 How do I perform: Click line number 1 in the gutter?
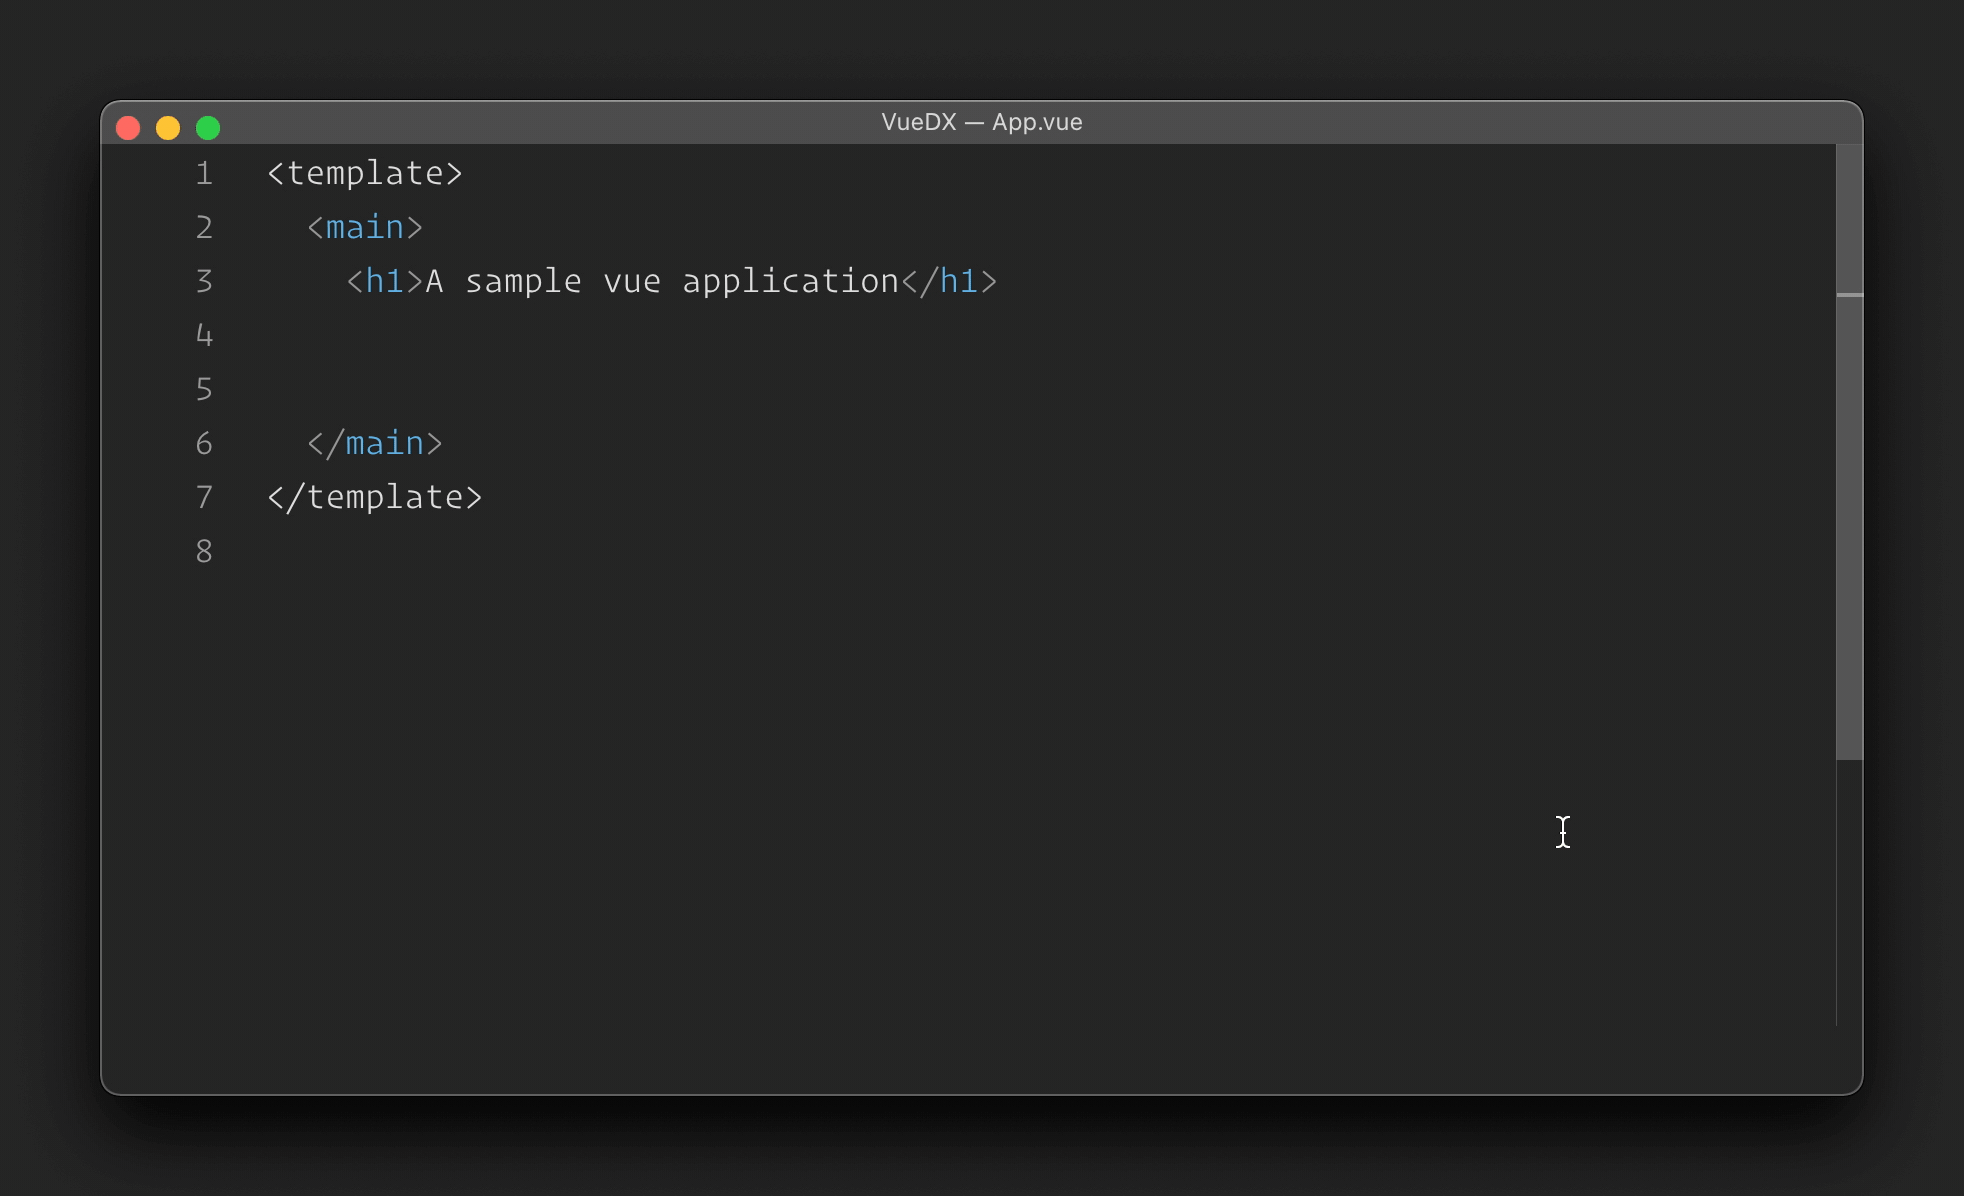(x=204, y=174)
